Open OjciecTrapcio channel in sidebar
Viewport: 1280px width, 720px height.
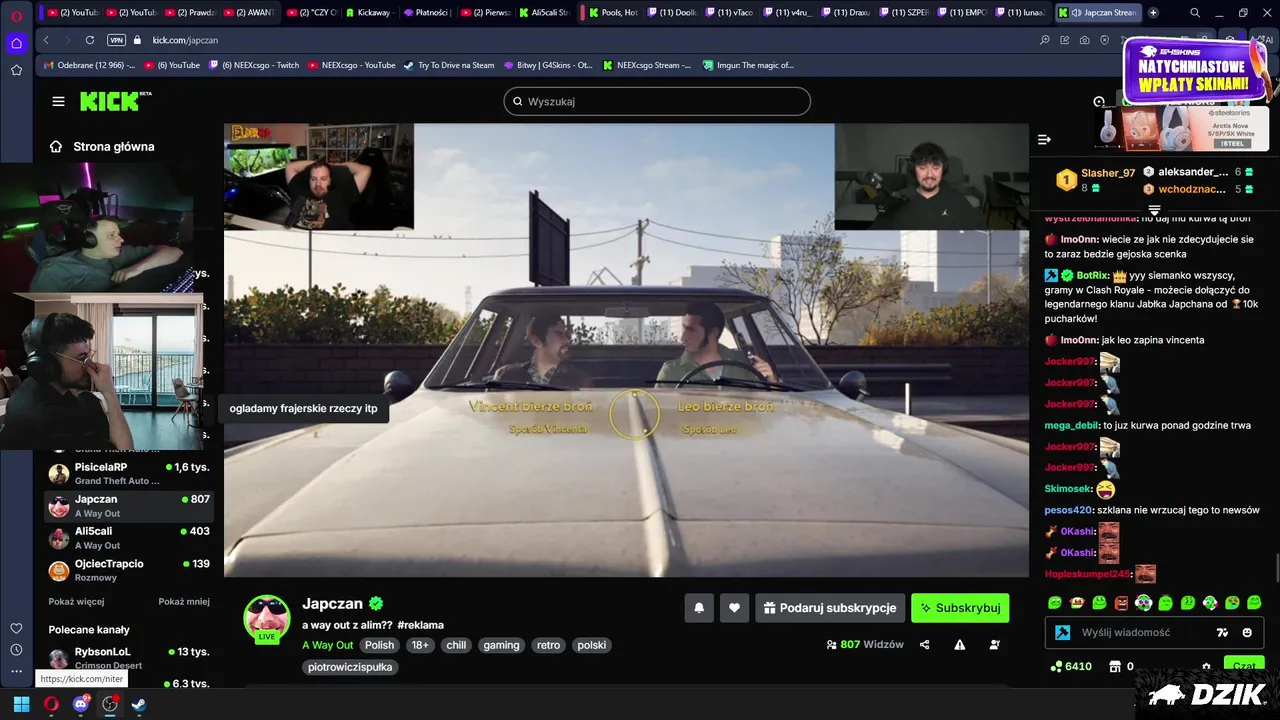point(129,570)
